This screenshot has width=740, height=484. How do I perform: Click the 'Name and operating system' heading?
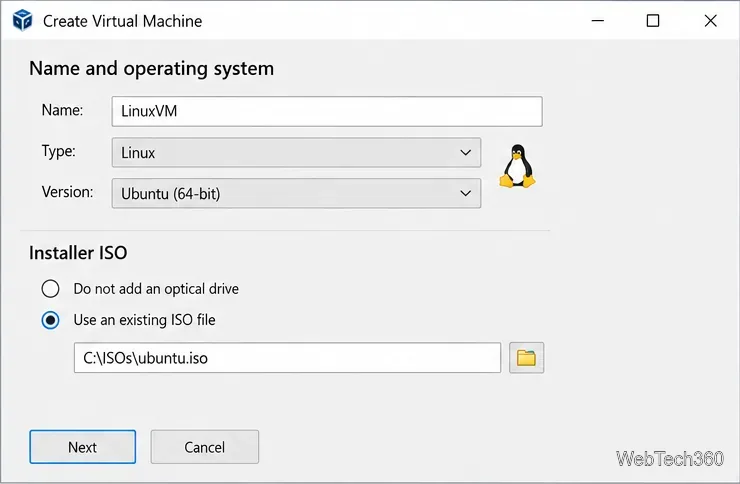[151, 68]
